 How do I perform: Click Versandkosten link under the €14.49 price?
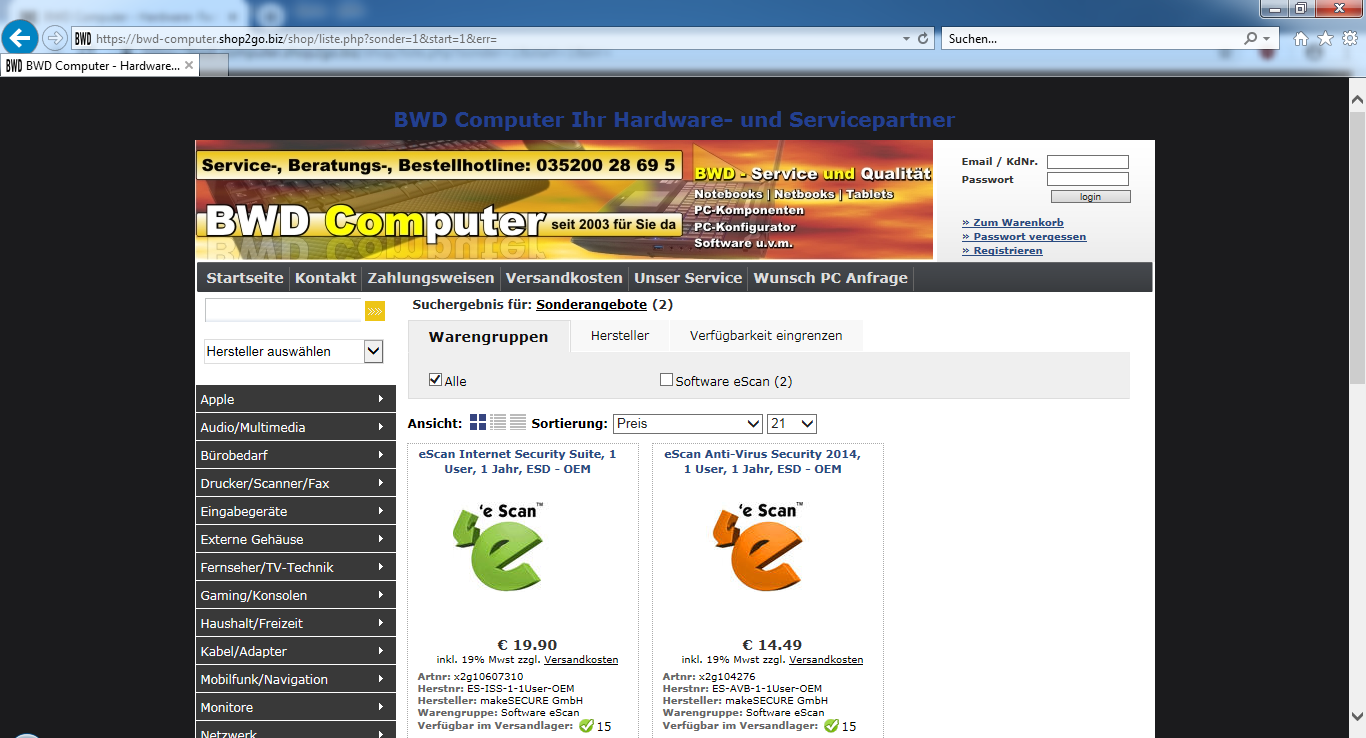click(x=826, y=660)
